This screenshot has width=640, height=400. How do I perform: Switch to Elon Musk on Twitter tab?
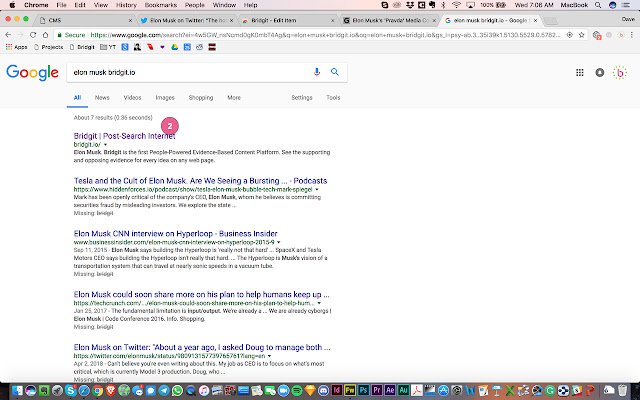[x=187, y=20]
